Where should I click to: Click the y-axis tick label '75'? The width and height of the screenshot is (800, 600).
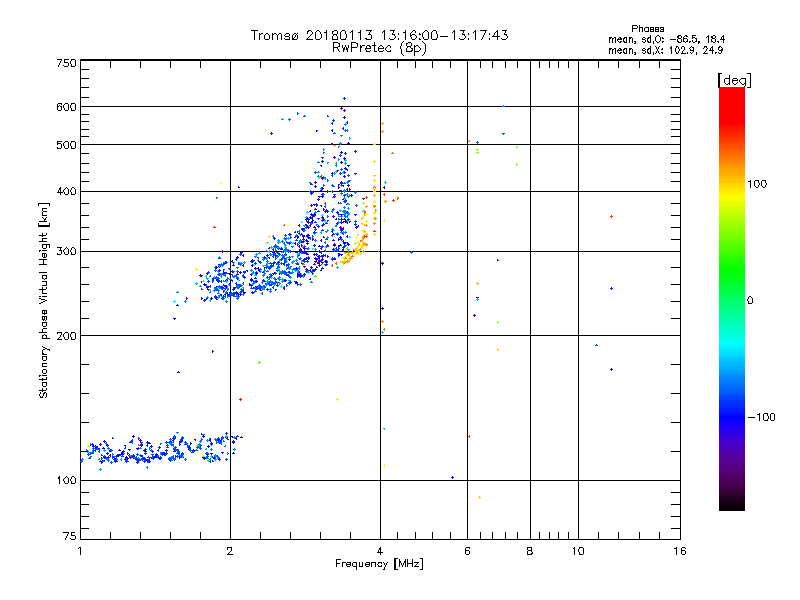click(x=70, y=536)
